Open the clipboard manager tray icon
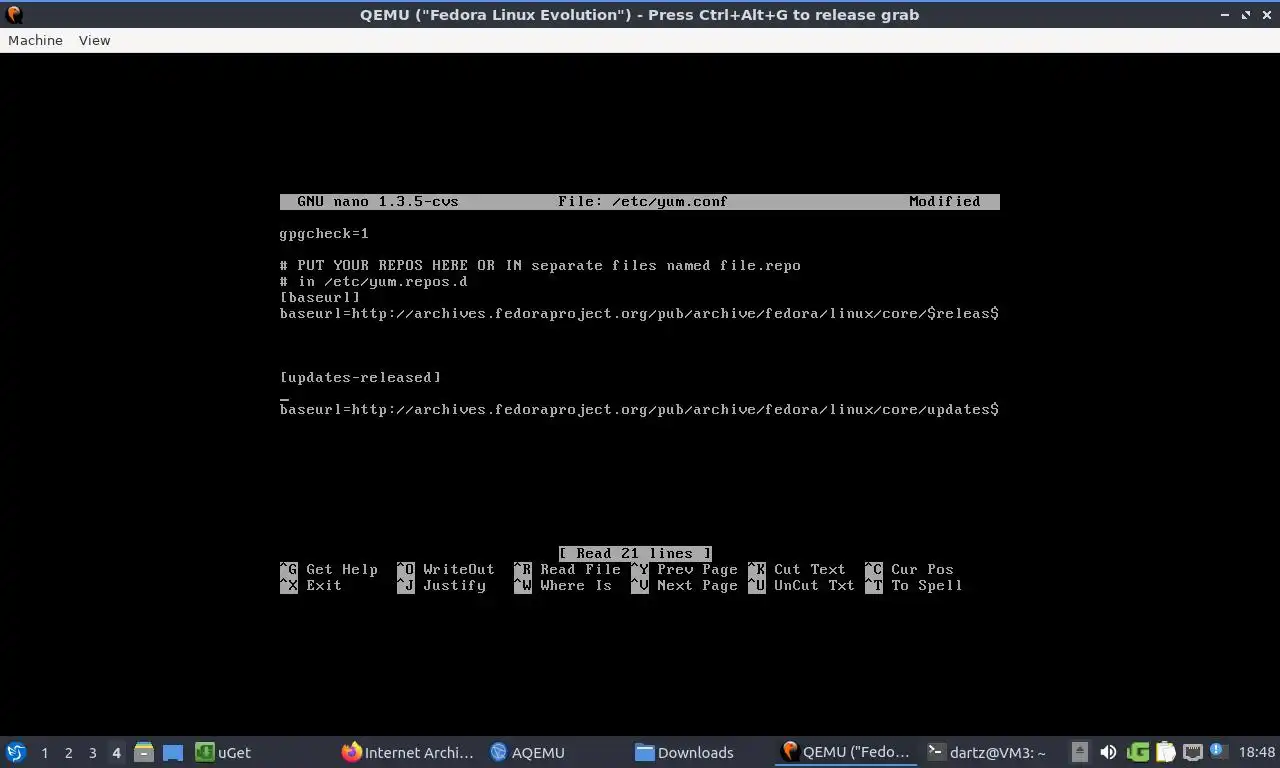 [x=1166, y=752]
